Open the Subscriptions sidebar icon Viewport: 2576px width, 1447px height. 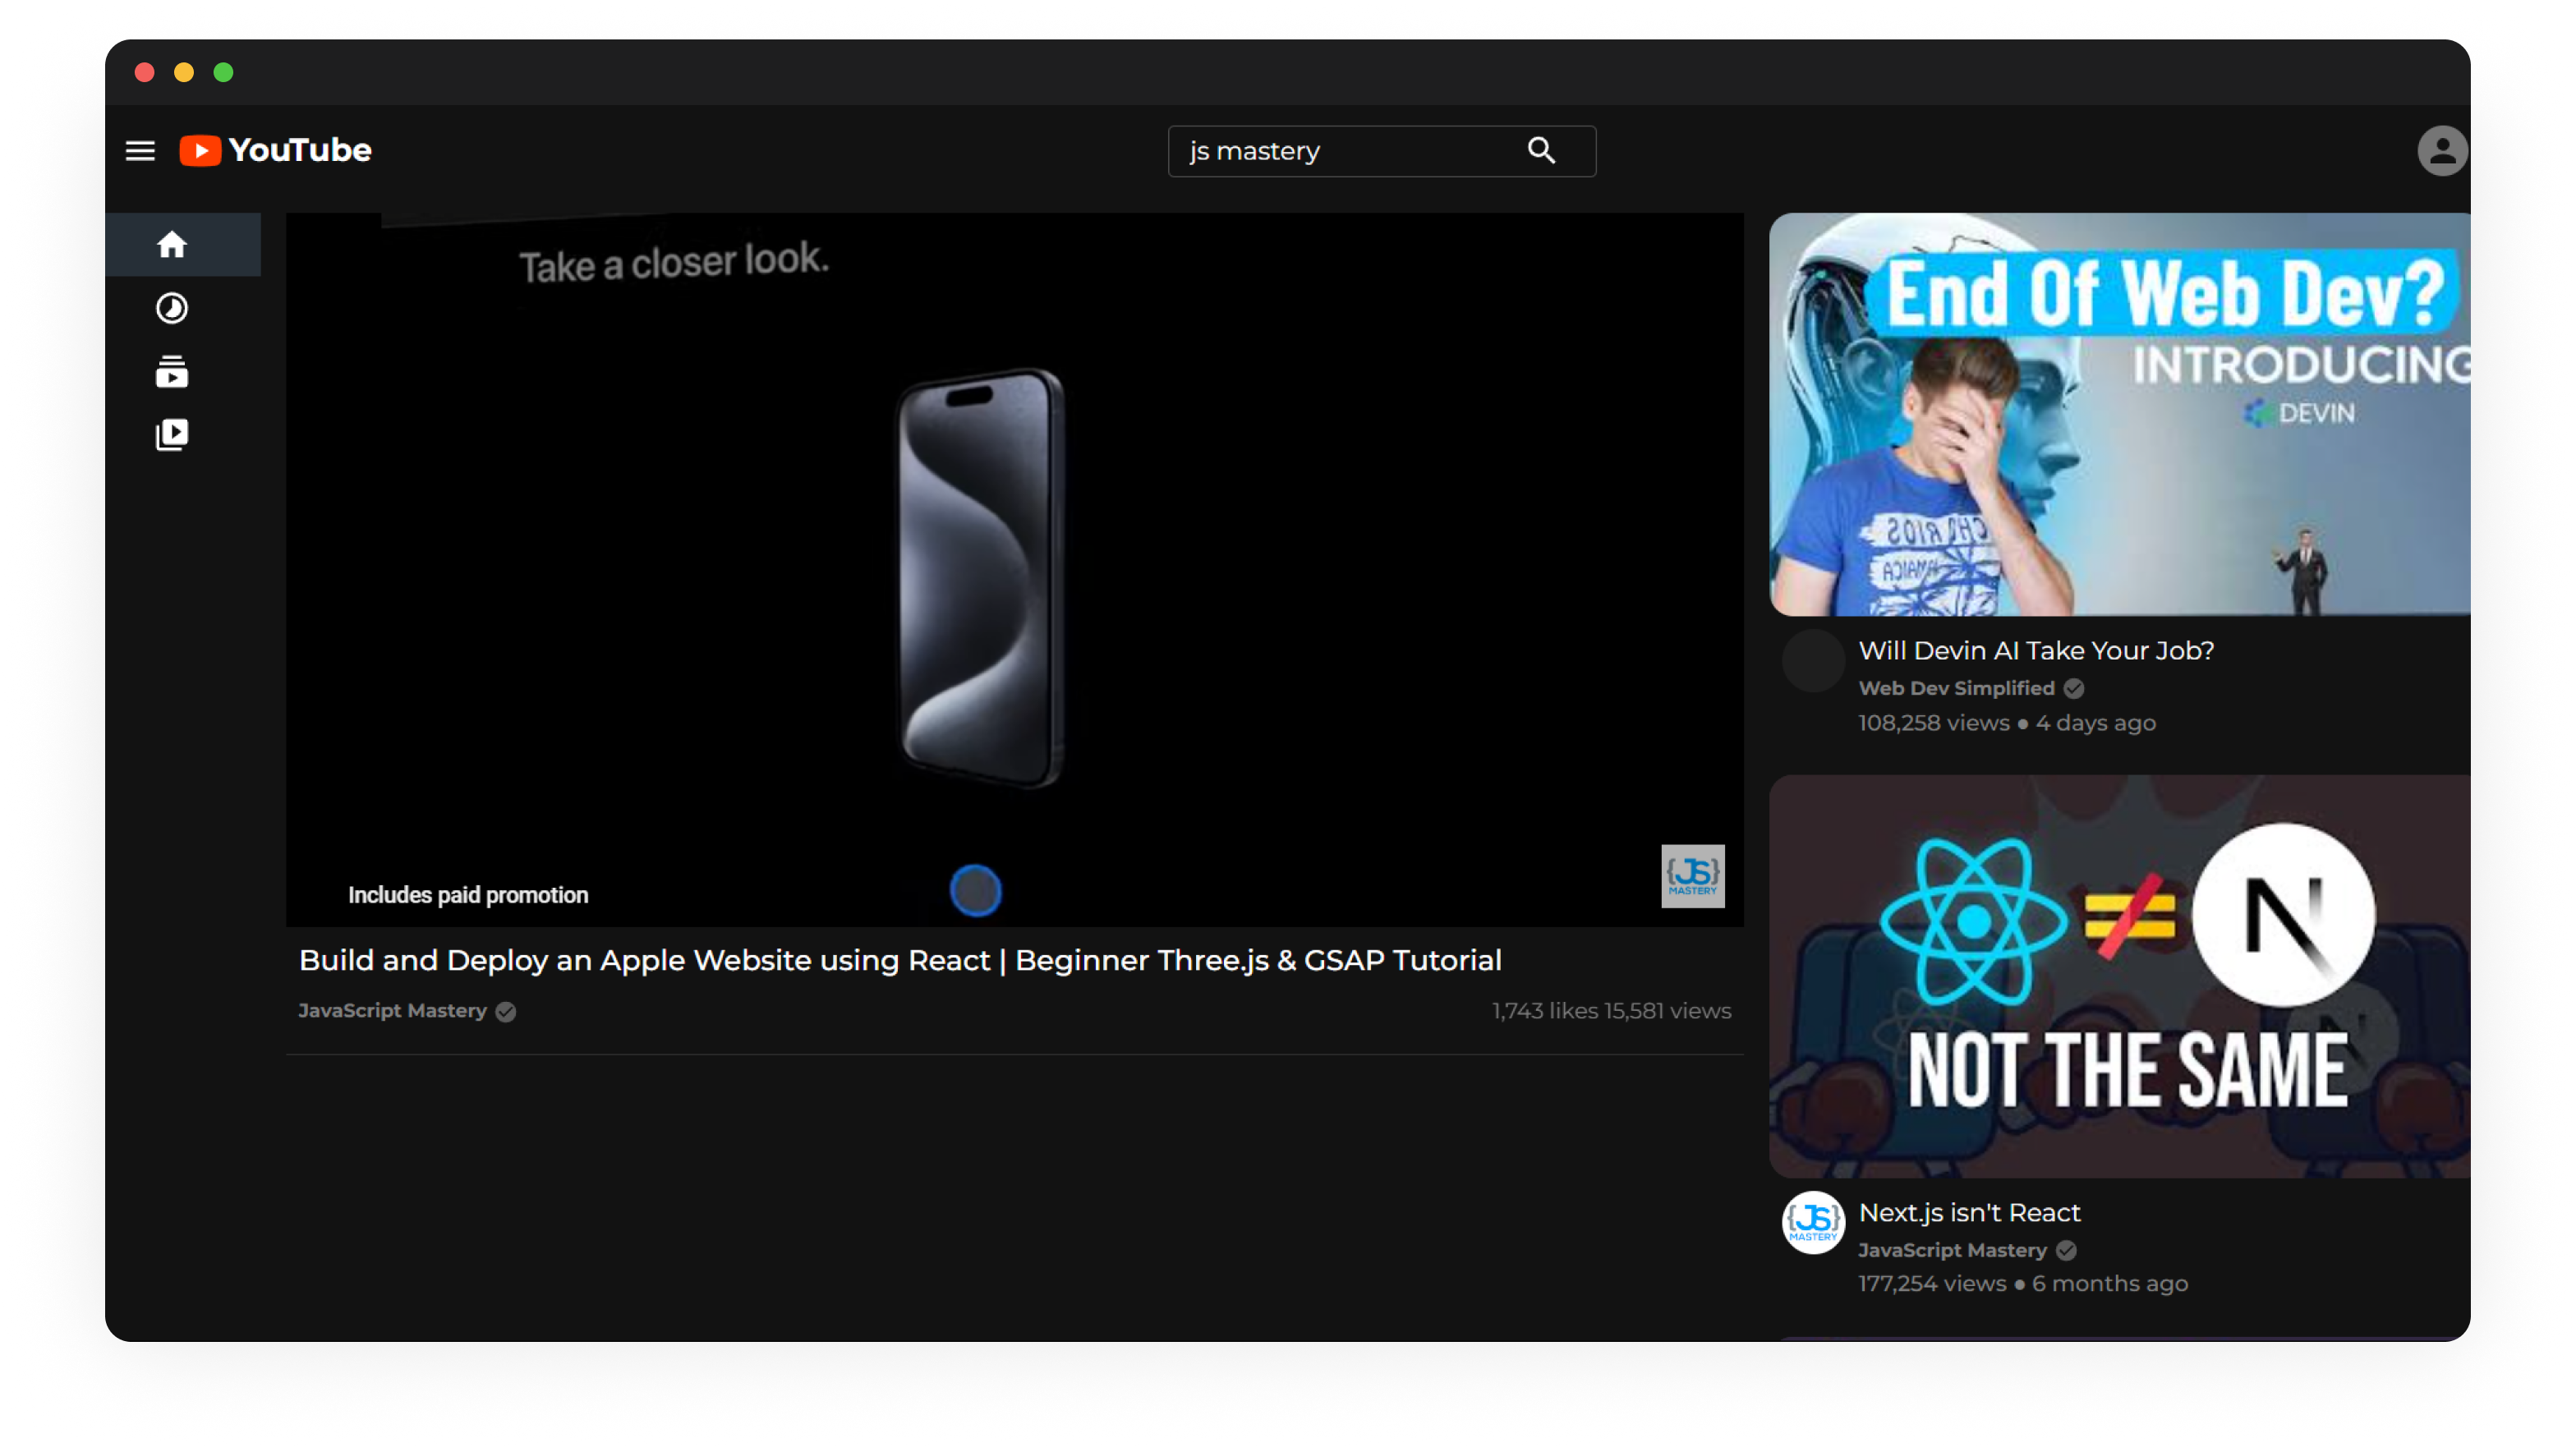(x=172, y=371)
